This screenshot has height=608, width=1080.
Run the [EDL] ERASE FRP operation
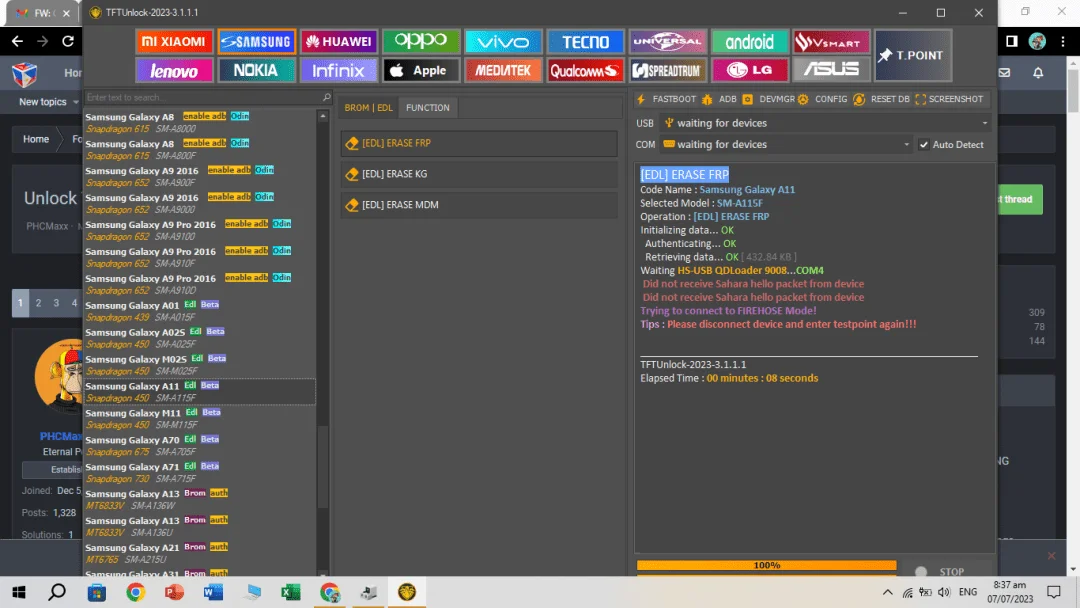[x=479, y=143]
